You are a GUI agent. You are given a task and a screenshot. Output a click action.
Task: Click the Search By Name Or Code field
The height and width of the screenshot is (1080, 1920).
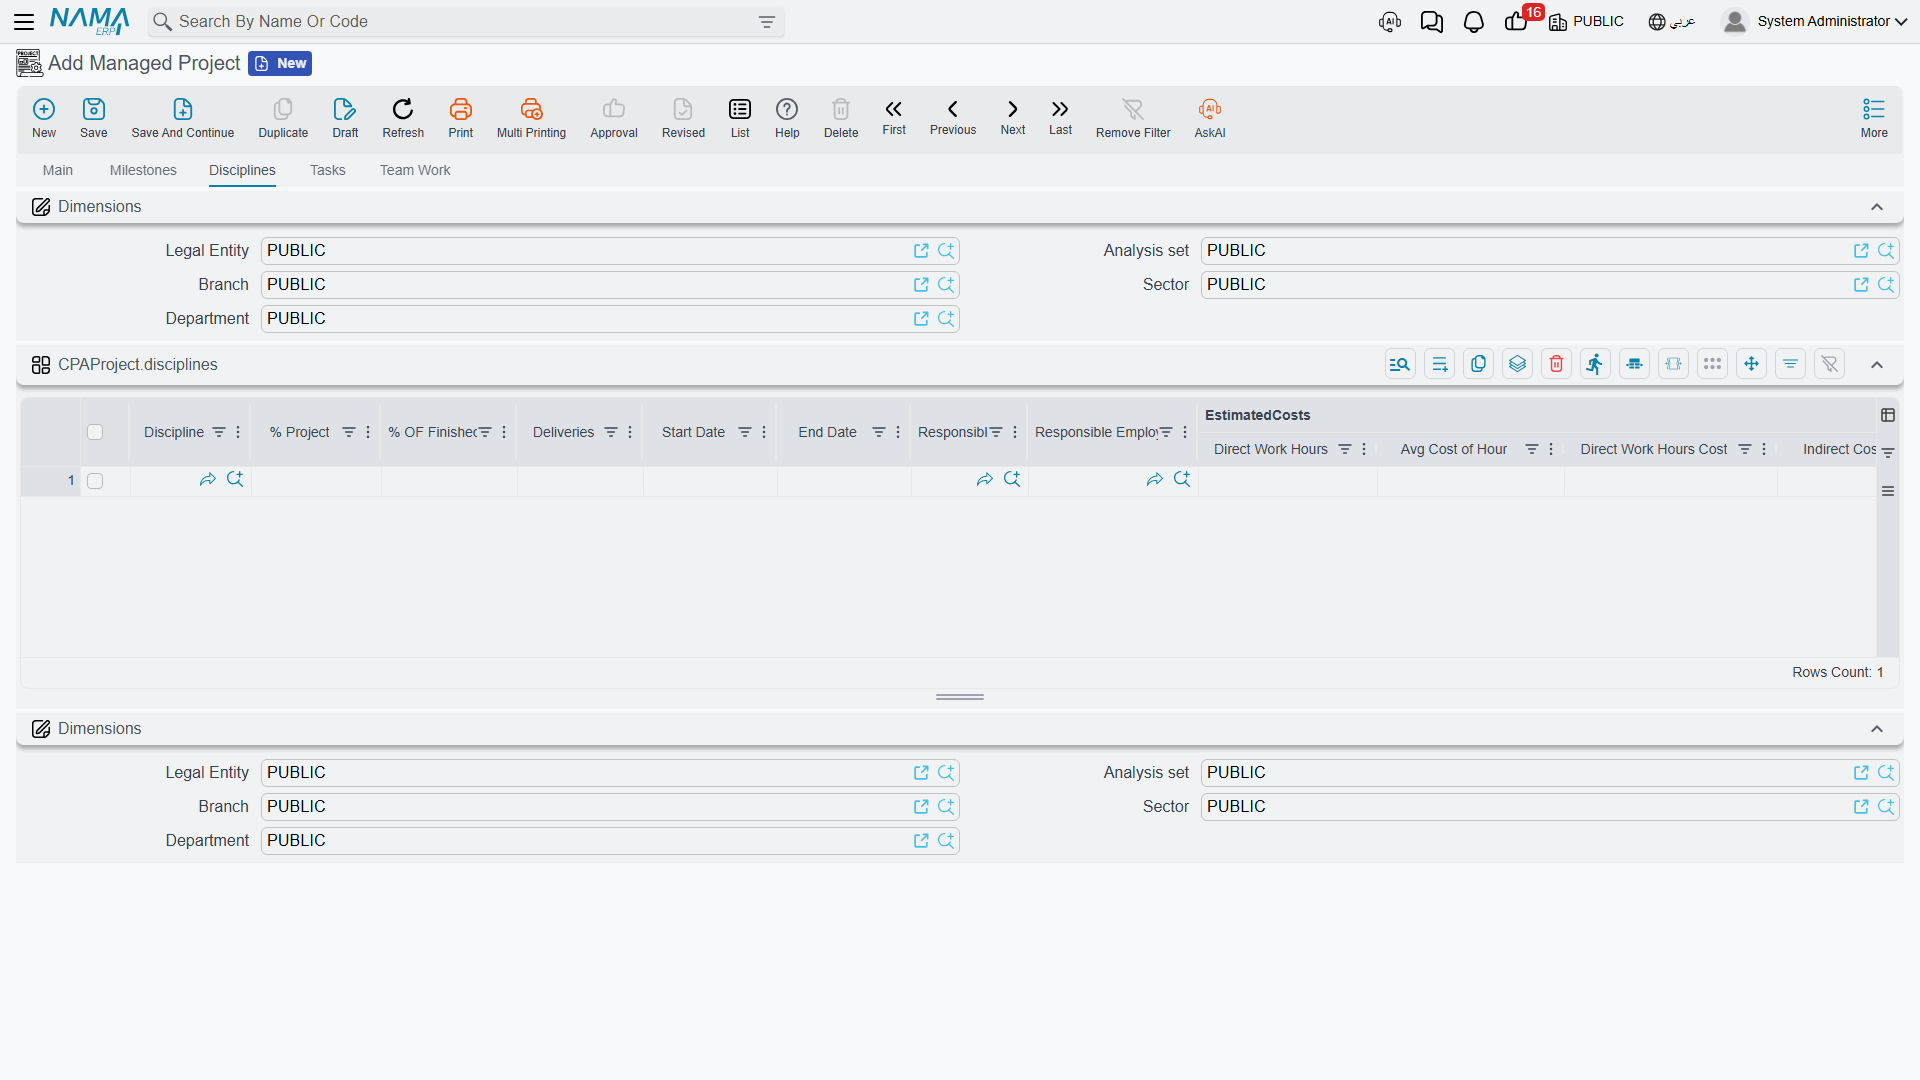pos(465,22)
